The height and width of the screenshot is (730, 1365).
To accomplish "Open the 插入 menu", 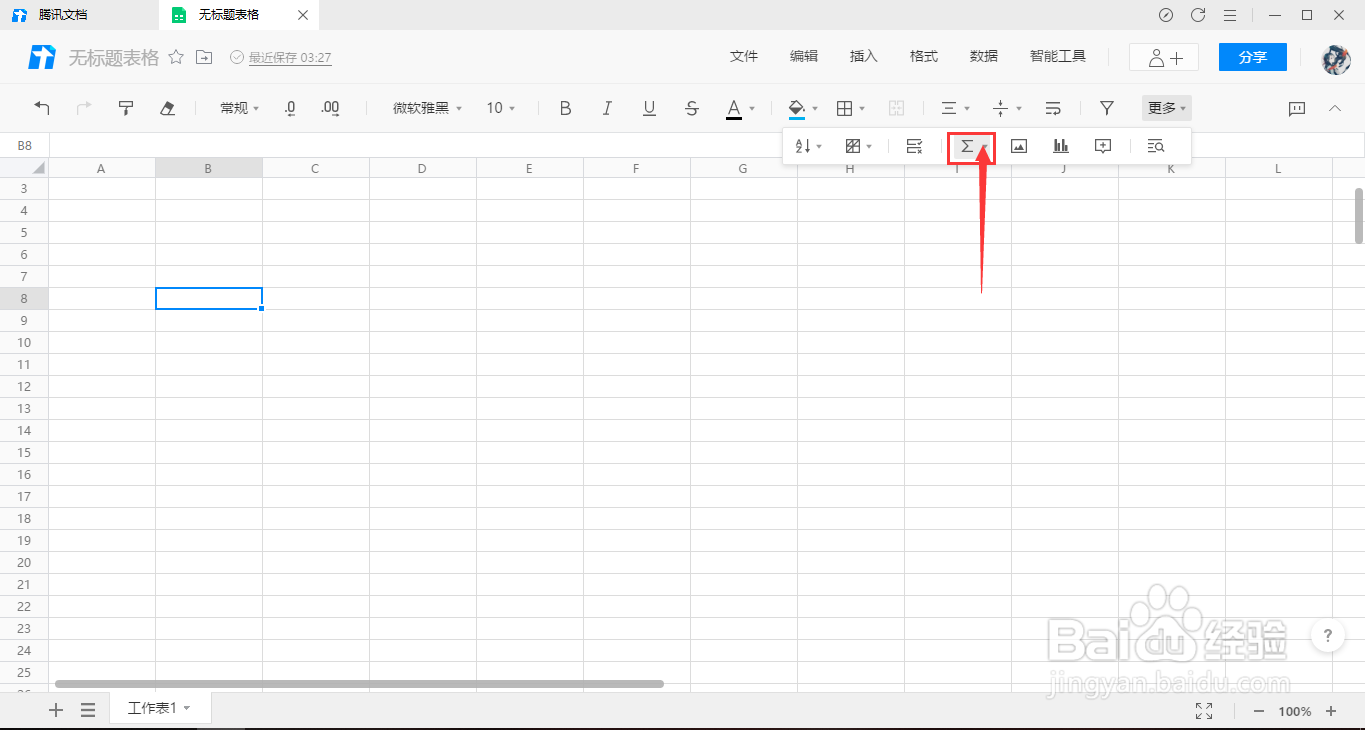I will 864,57.
